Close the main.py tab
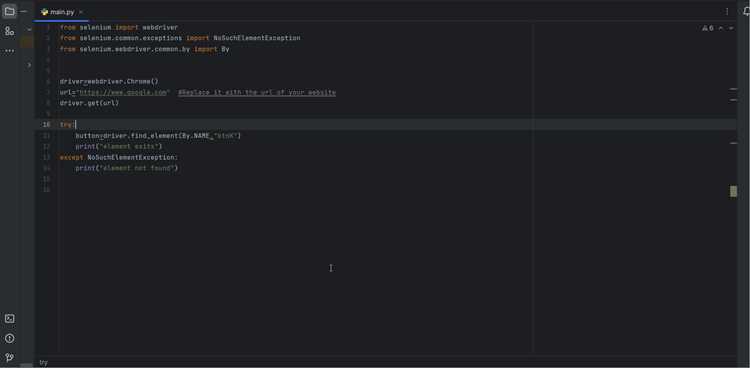This screenshot has height=368, width=750. coord(81,12)
